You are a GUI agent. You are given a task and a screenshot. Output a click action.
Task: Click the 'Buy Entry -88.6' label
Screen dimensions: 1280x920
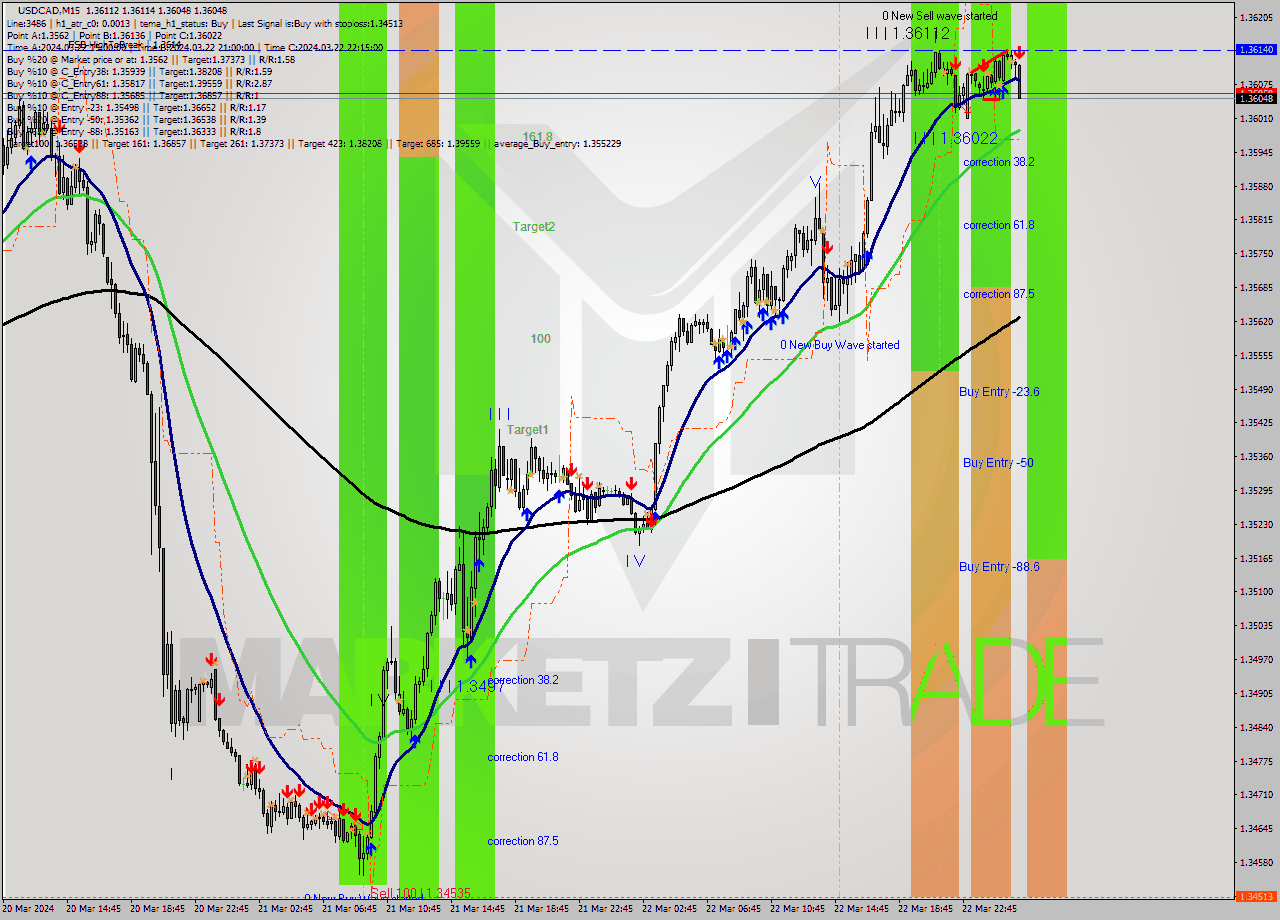point(999,567)
